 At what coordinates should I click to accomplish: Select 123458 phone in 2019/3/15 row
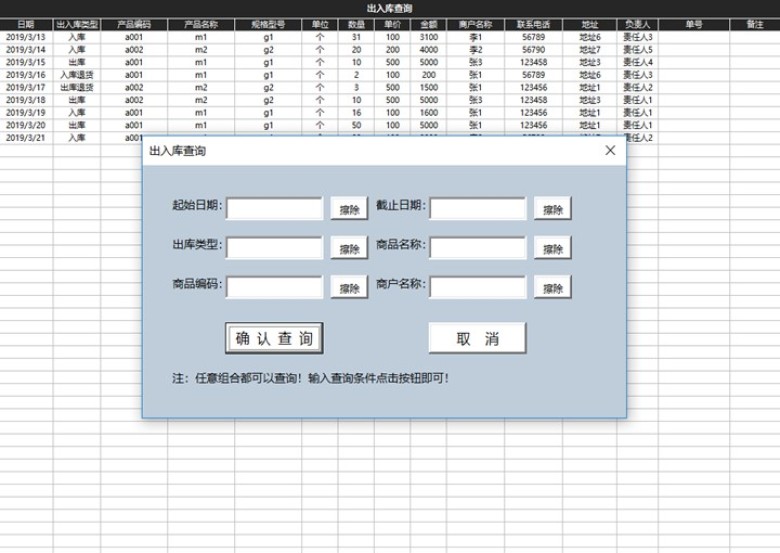click(x=534, y=62)
